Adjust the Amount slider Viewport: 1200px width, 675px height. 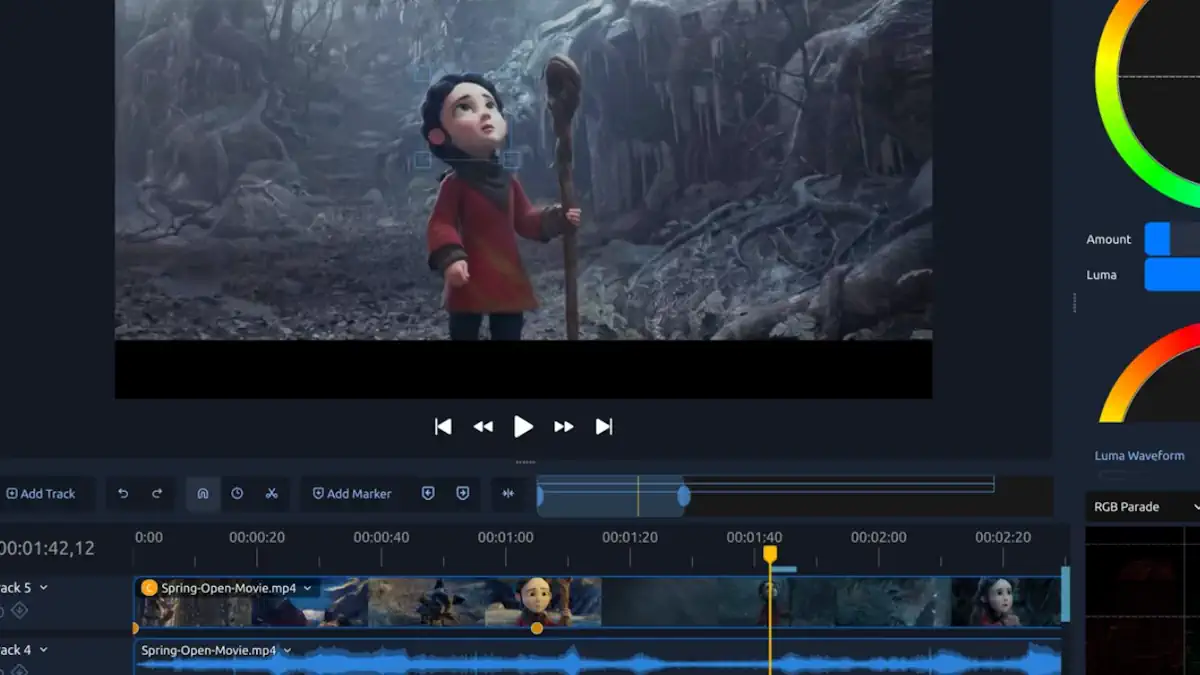tap(1172, 239)
